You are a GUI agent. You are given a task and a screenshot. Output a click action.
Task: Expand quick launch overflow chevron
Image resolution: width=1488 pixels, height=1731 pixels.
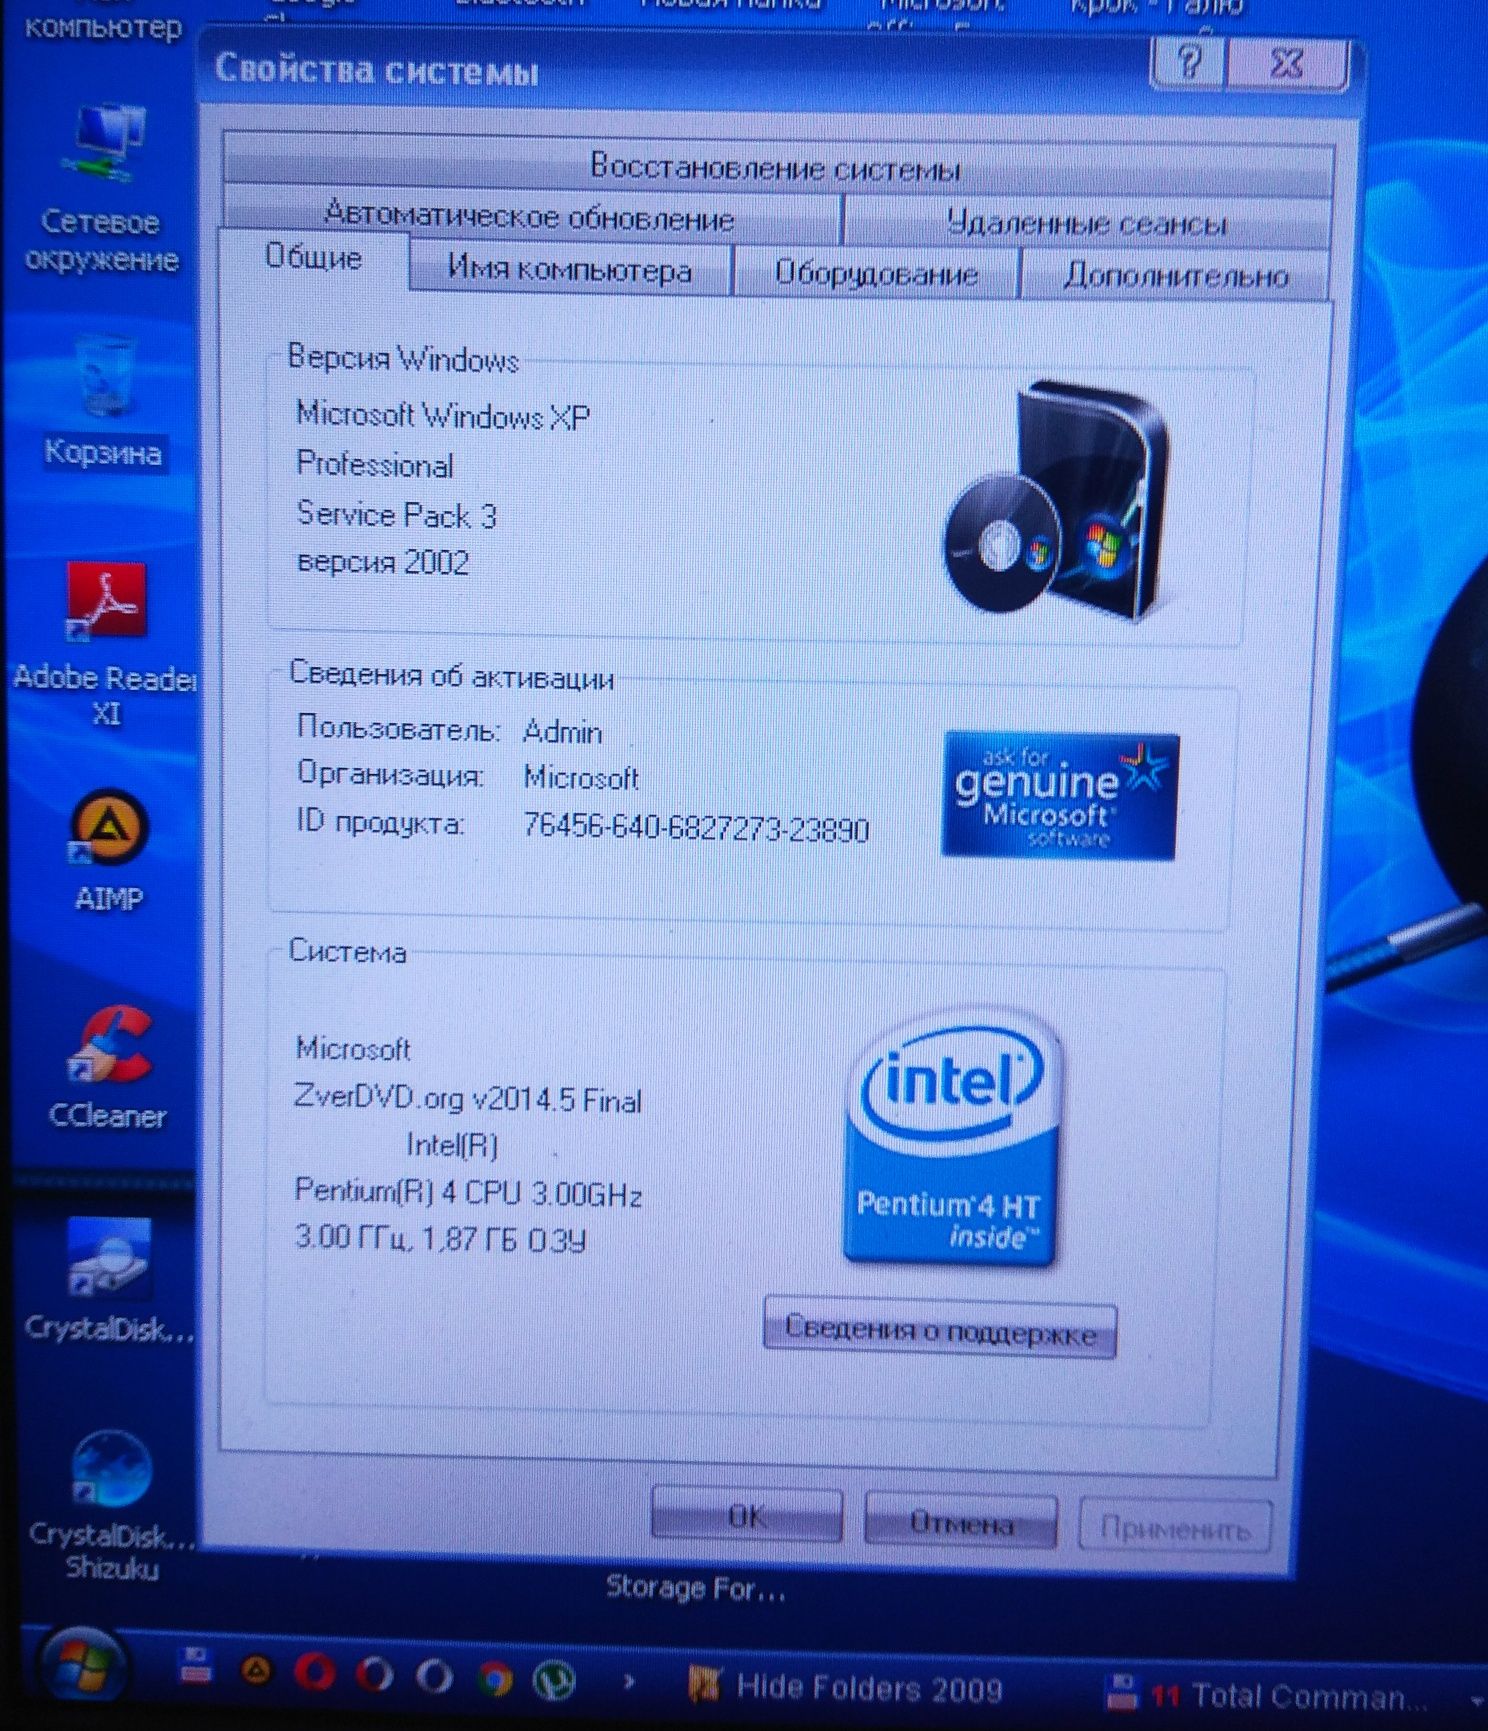(628, 1682)
